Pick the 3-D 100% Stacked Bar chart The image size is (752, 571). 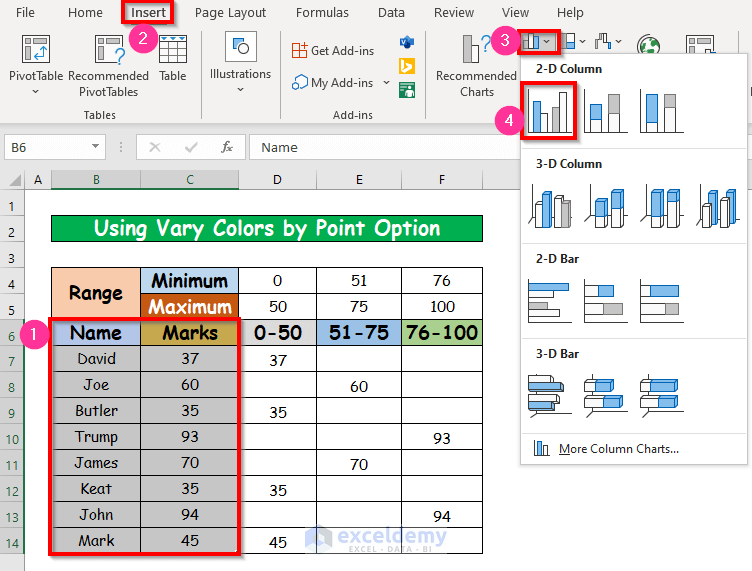[x=661, y=396]
